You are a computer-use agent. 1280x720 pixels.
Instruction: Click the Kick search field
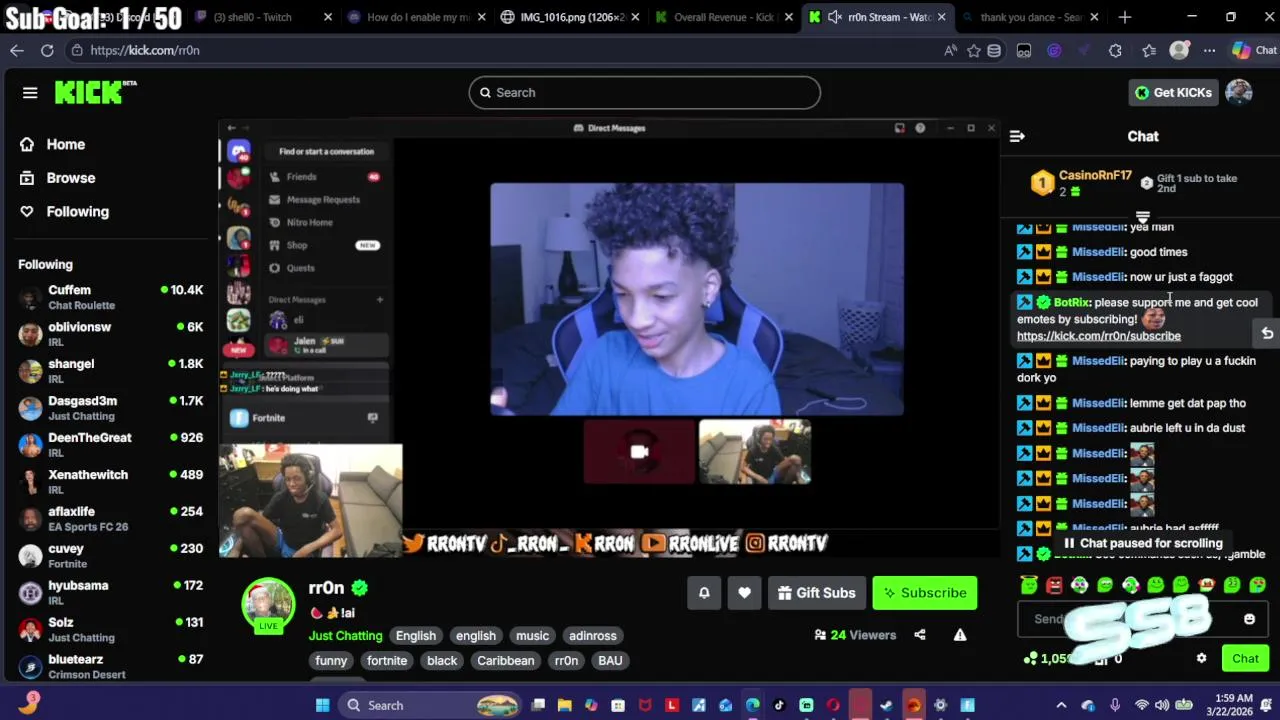pos(644,92)
